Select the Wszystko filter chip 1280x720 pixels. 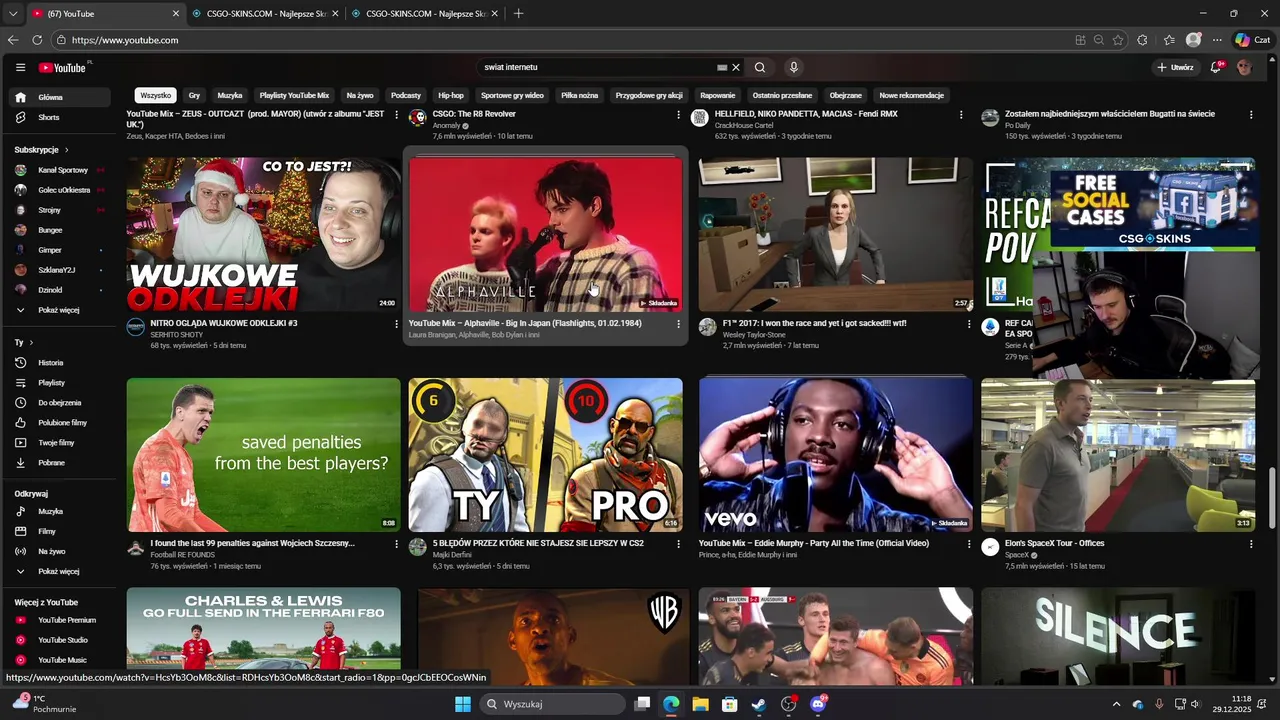pos(156,95)
